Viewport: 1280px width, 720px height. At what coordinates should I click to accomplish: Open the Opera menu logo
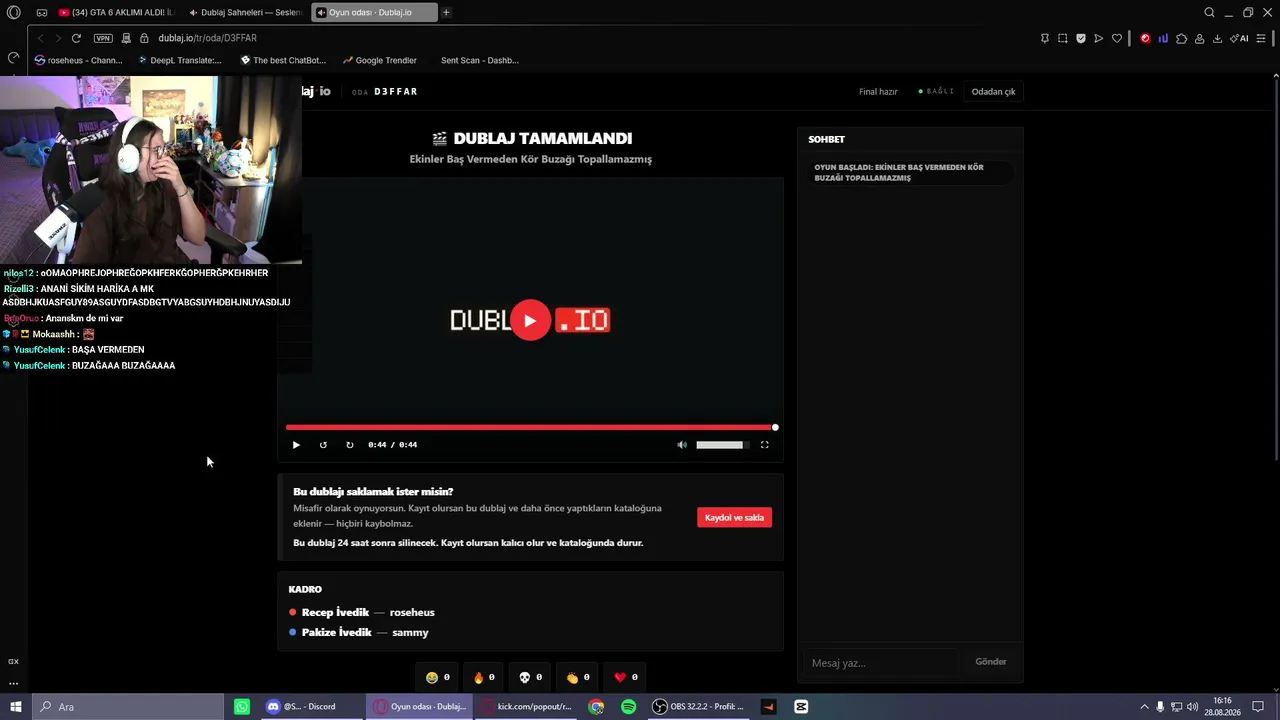click(13, 13)
